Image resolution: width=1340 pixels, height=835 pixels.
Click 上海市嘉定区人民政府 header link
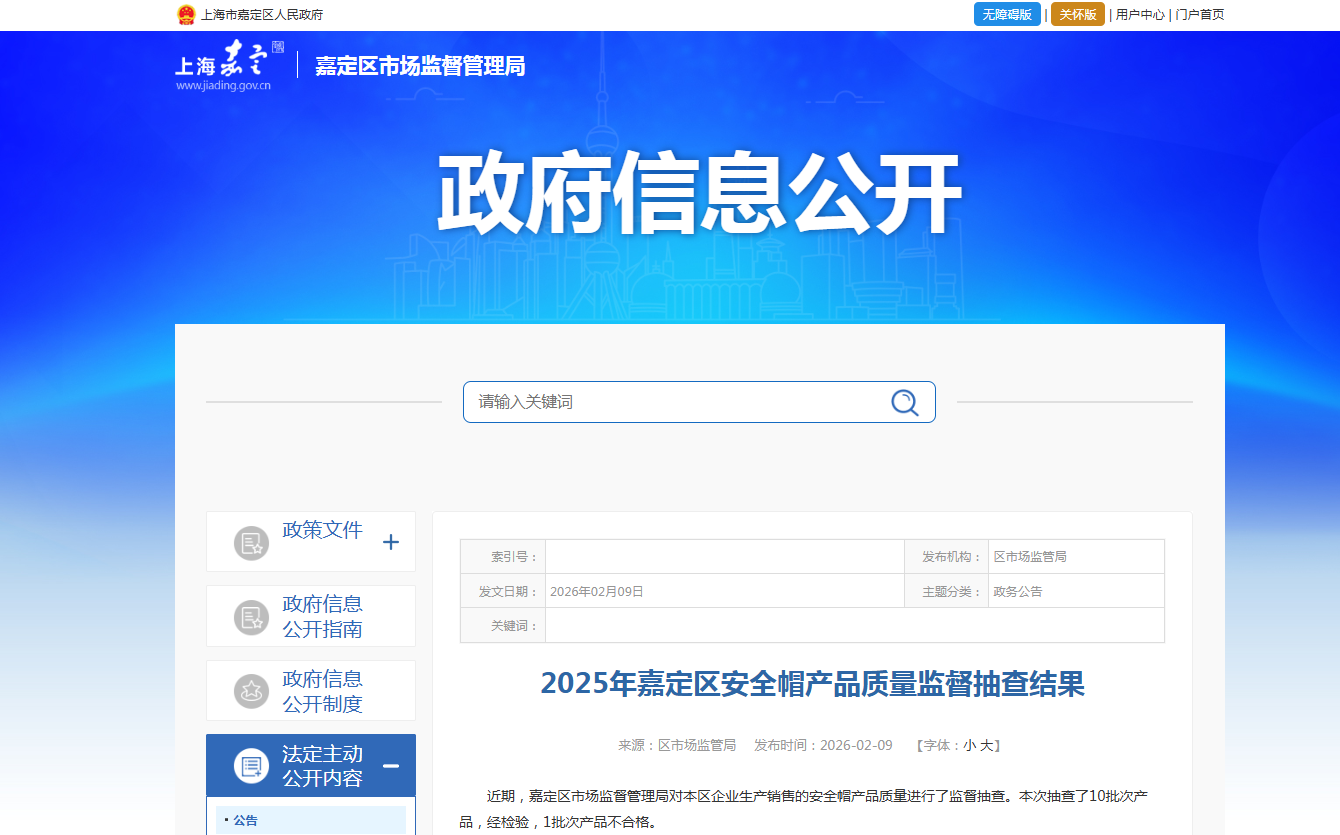point(262,15)
